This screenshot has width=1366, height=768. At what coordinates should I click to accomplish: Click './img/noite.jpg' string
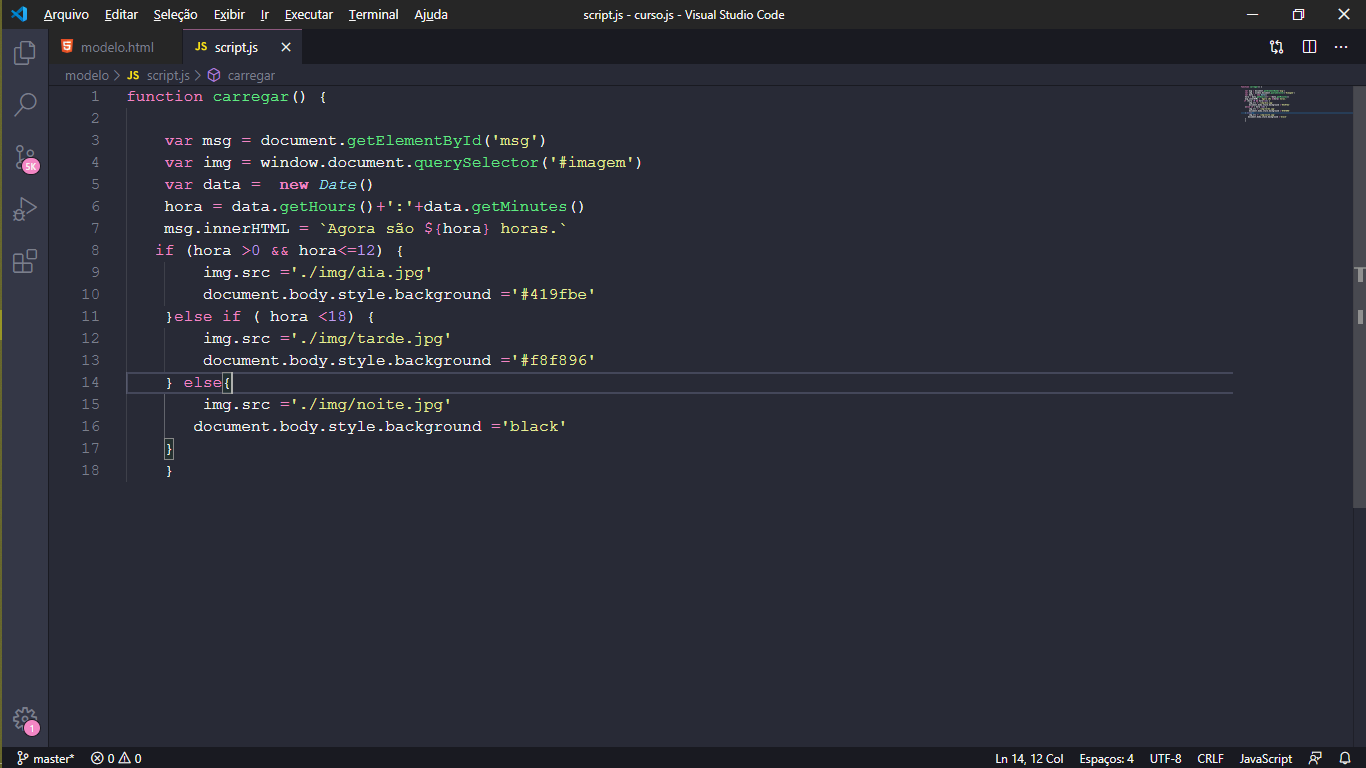(370, 404)
